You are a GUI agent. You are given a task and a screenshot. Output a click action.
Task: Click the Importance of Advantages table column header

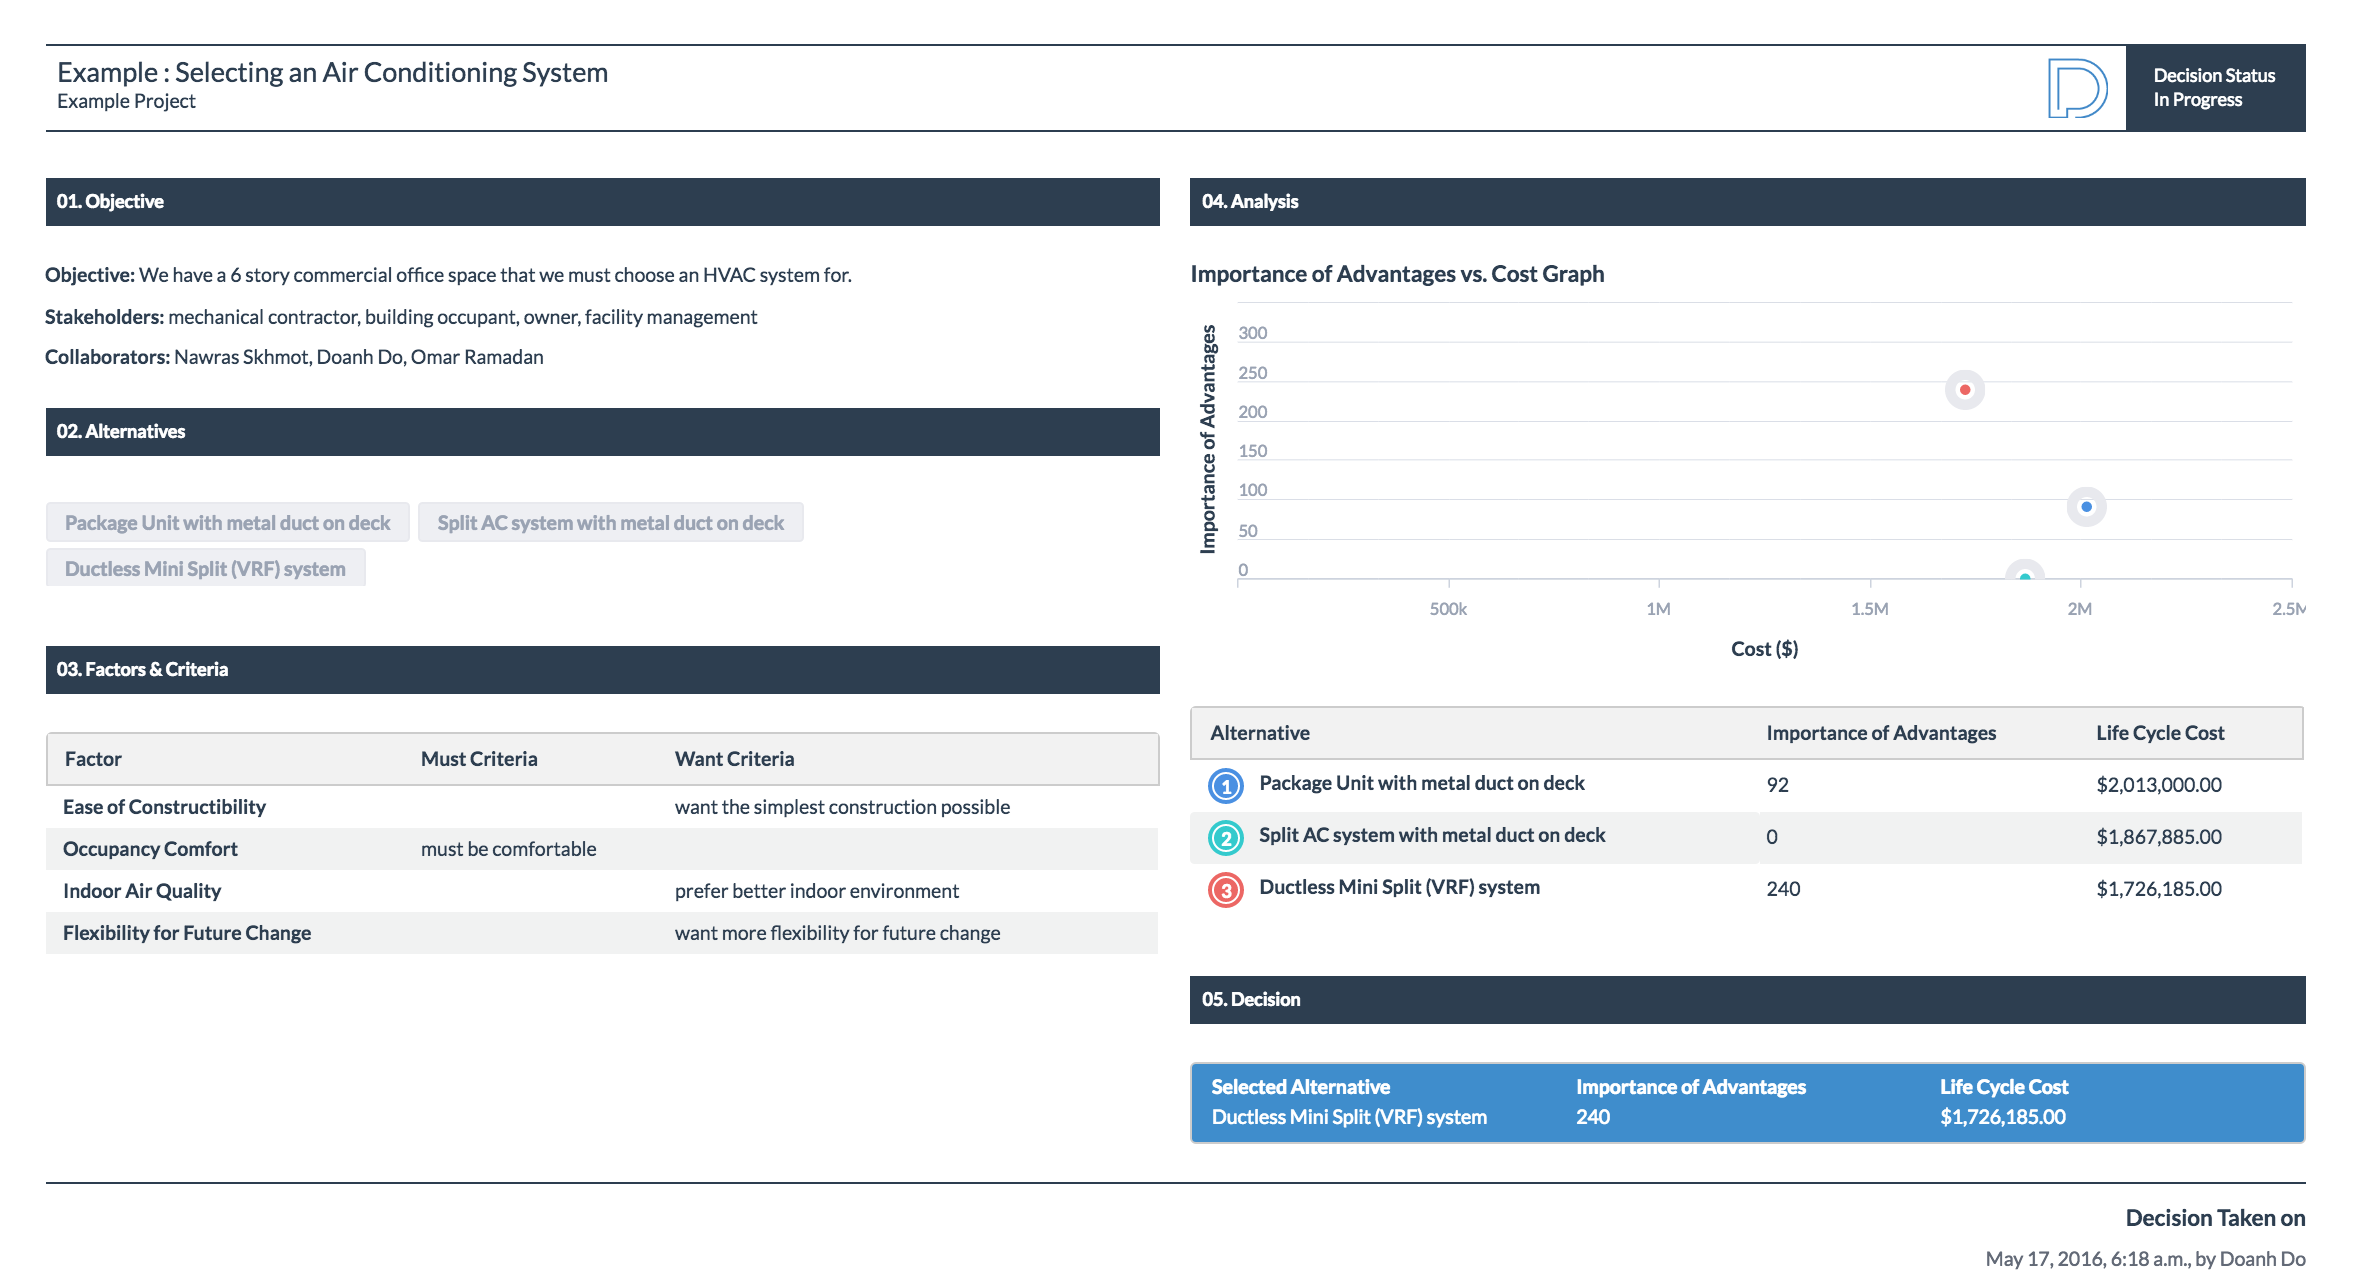point(1881,733)
